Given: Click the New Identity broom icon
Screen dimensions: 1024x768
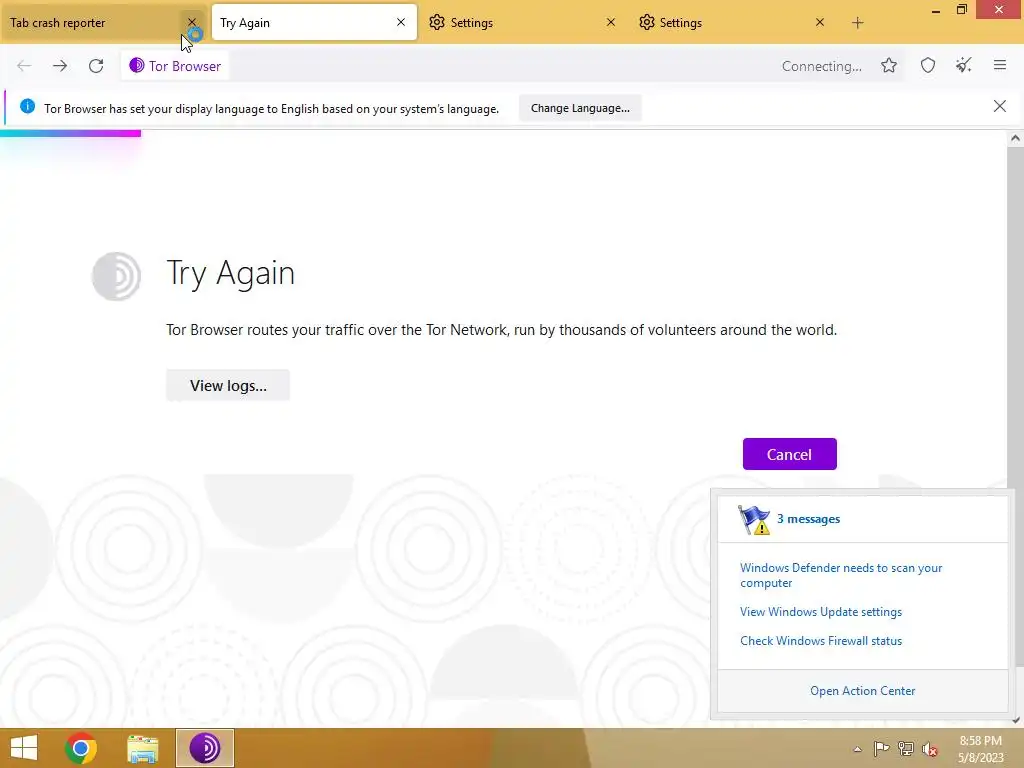Looking at the screenshot, I should coord(964,65).
